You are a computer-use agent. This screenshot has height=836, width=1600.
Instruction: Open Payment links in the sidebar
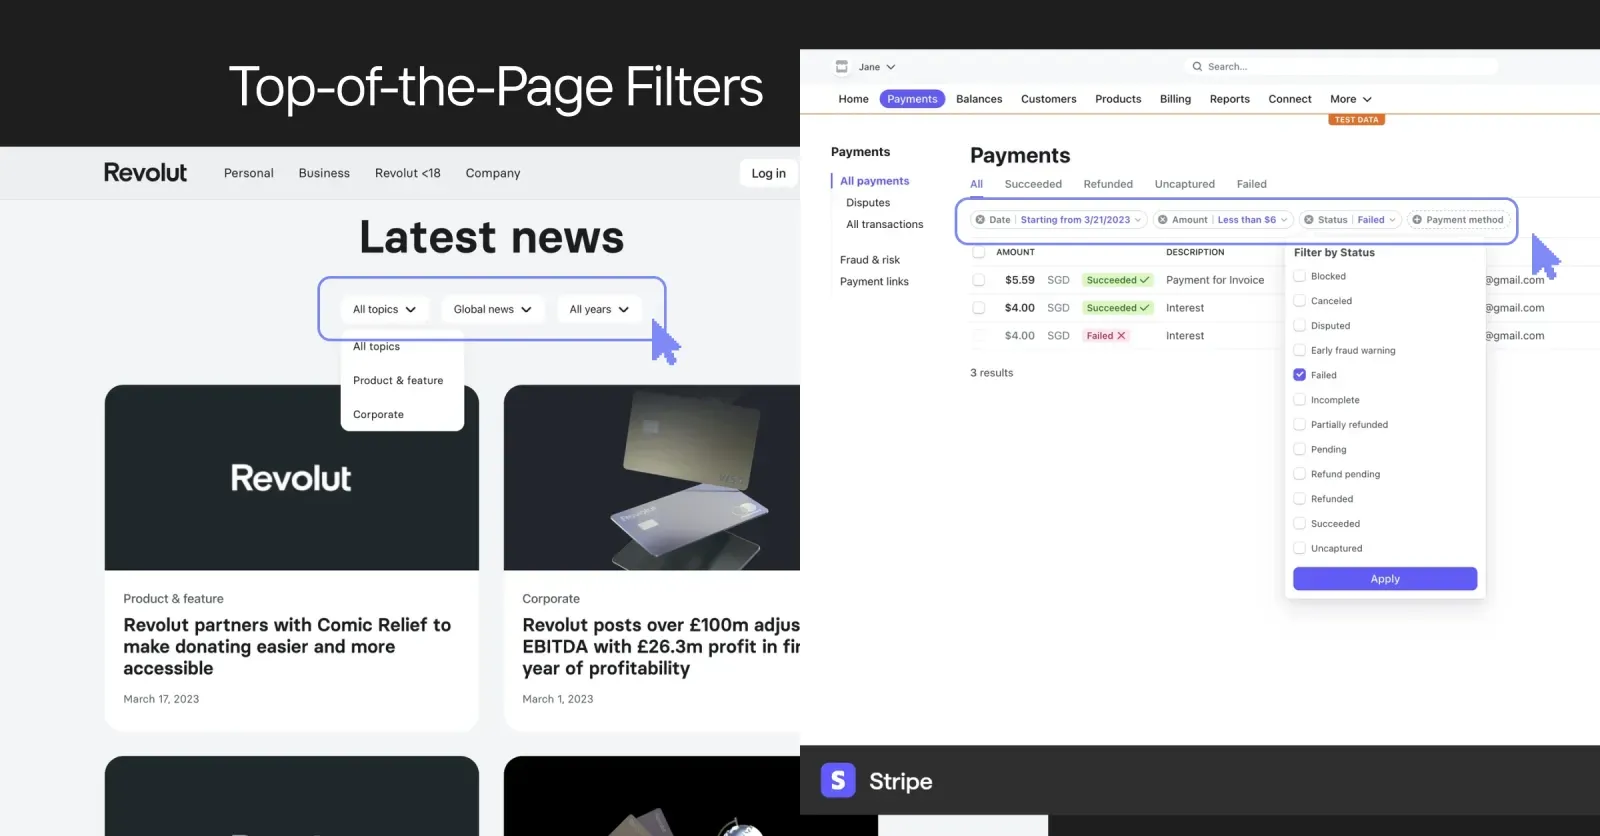[874, 282]
